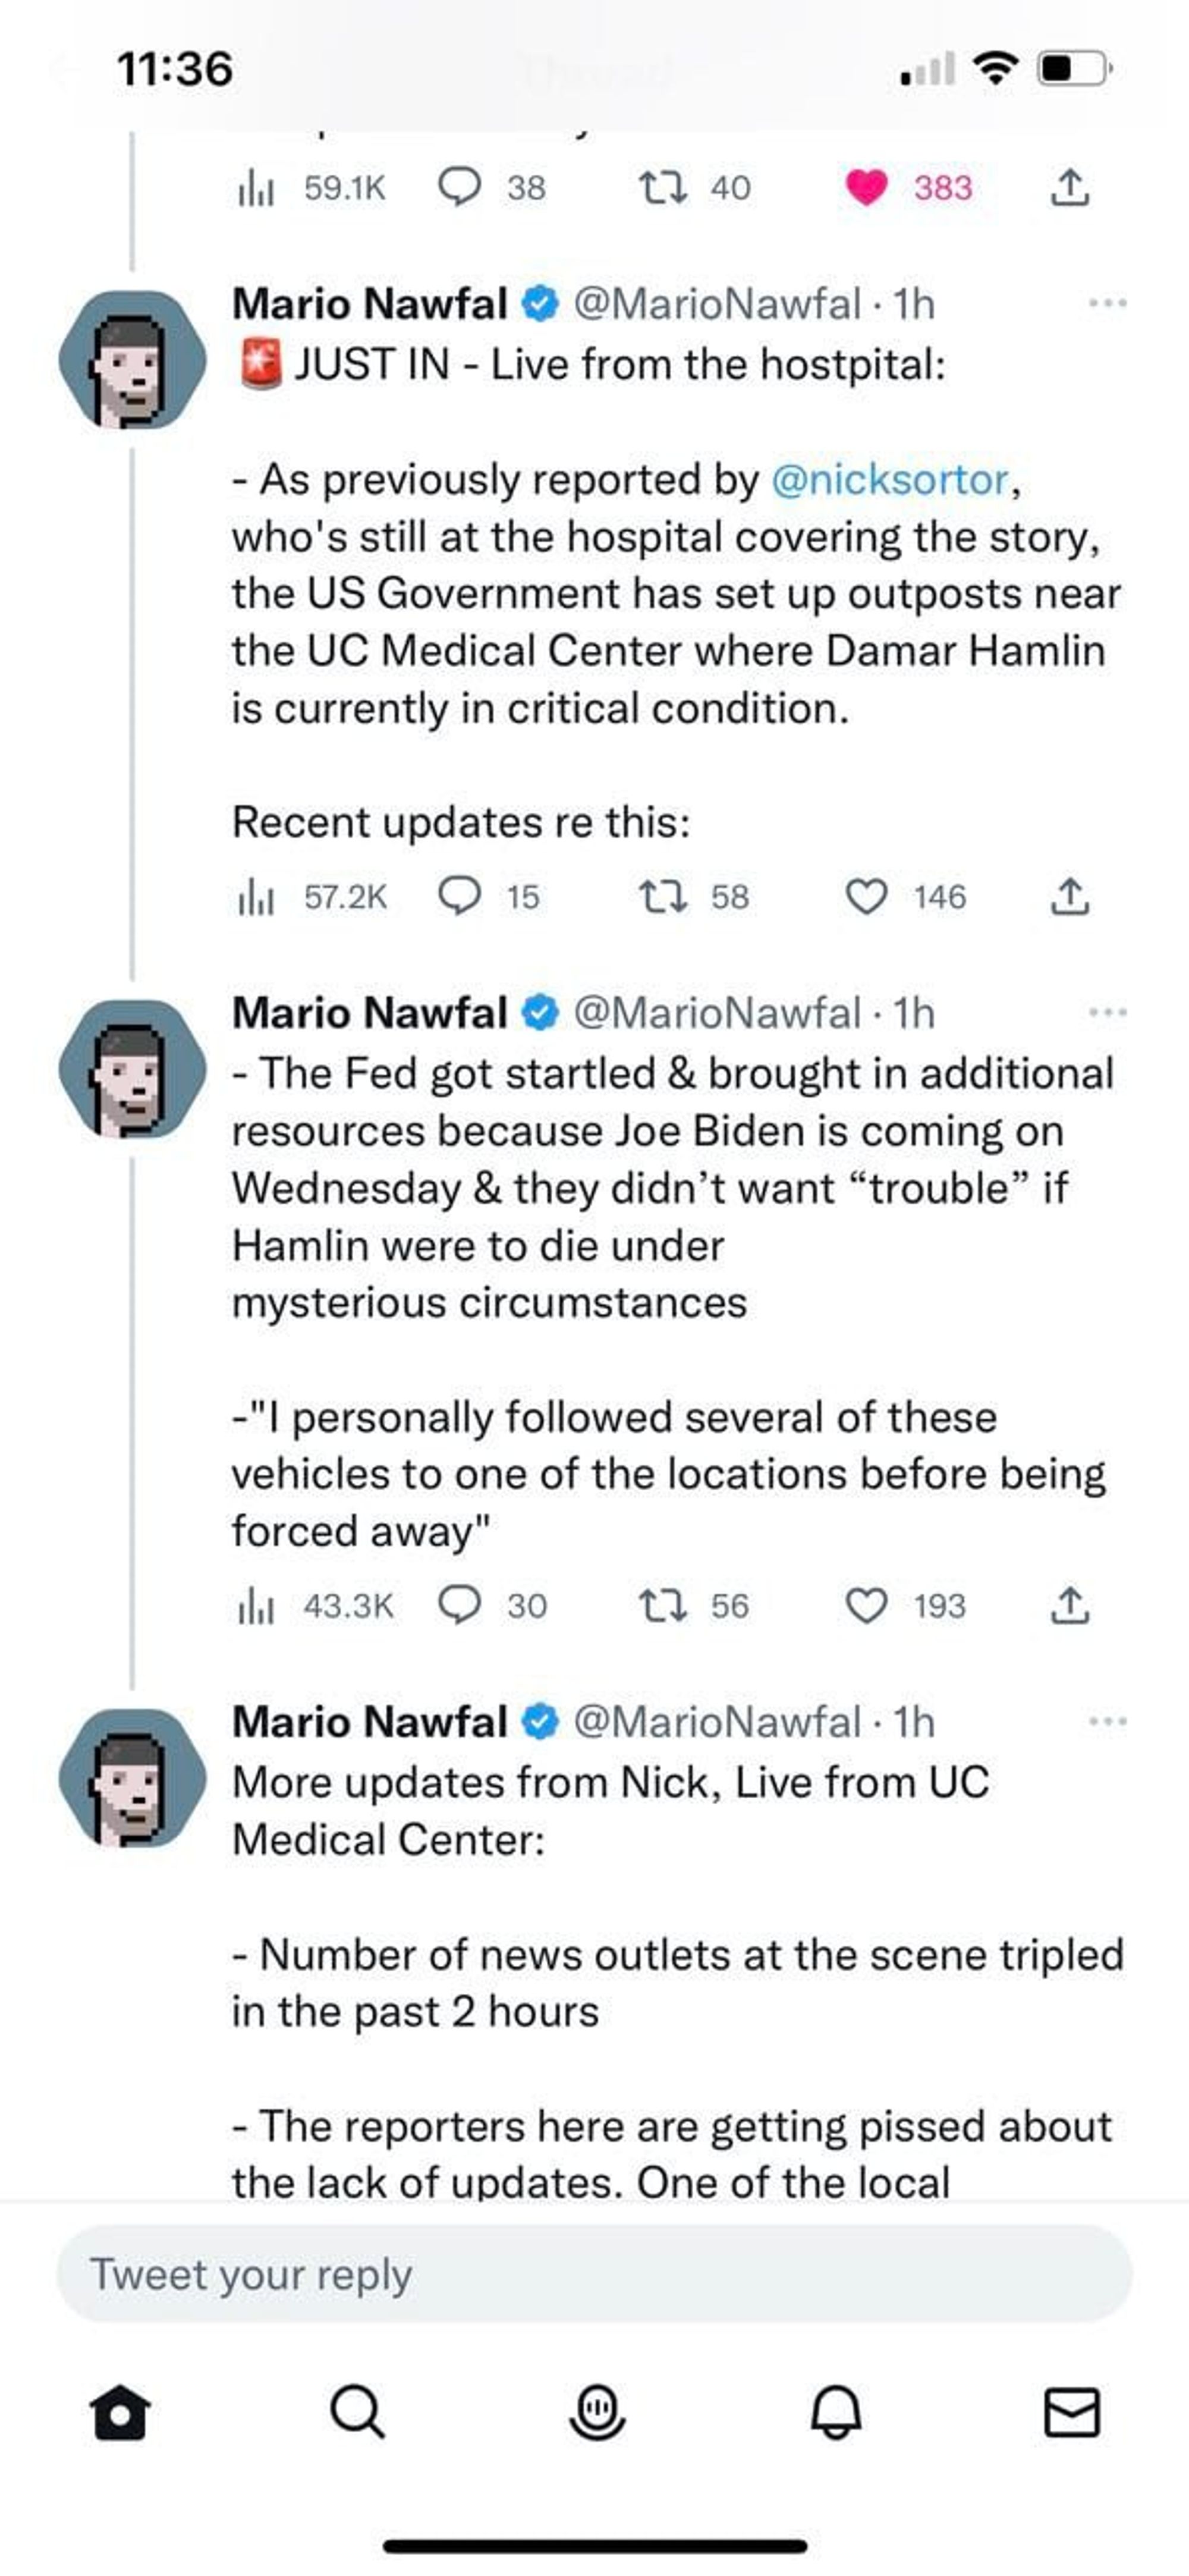Unlike the tweet with 383 likes
1189x2576 pixels.
click(866, 187)
